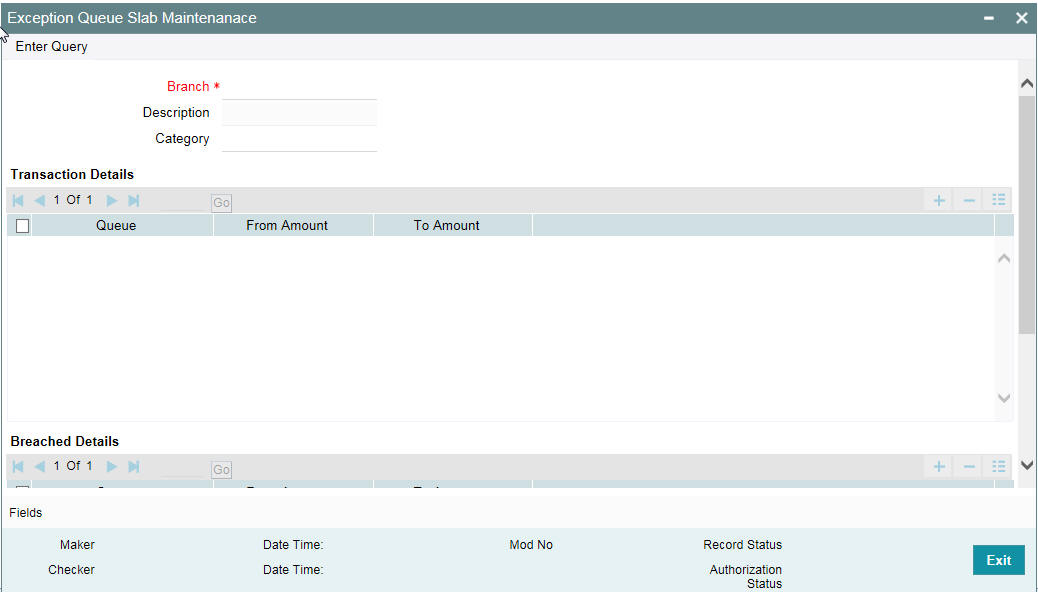Close the Exception Queue Slab window

1021,19
